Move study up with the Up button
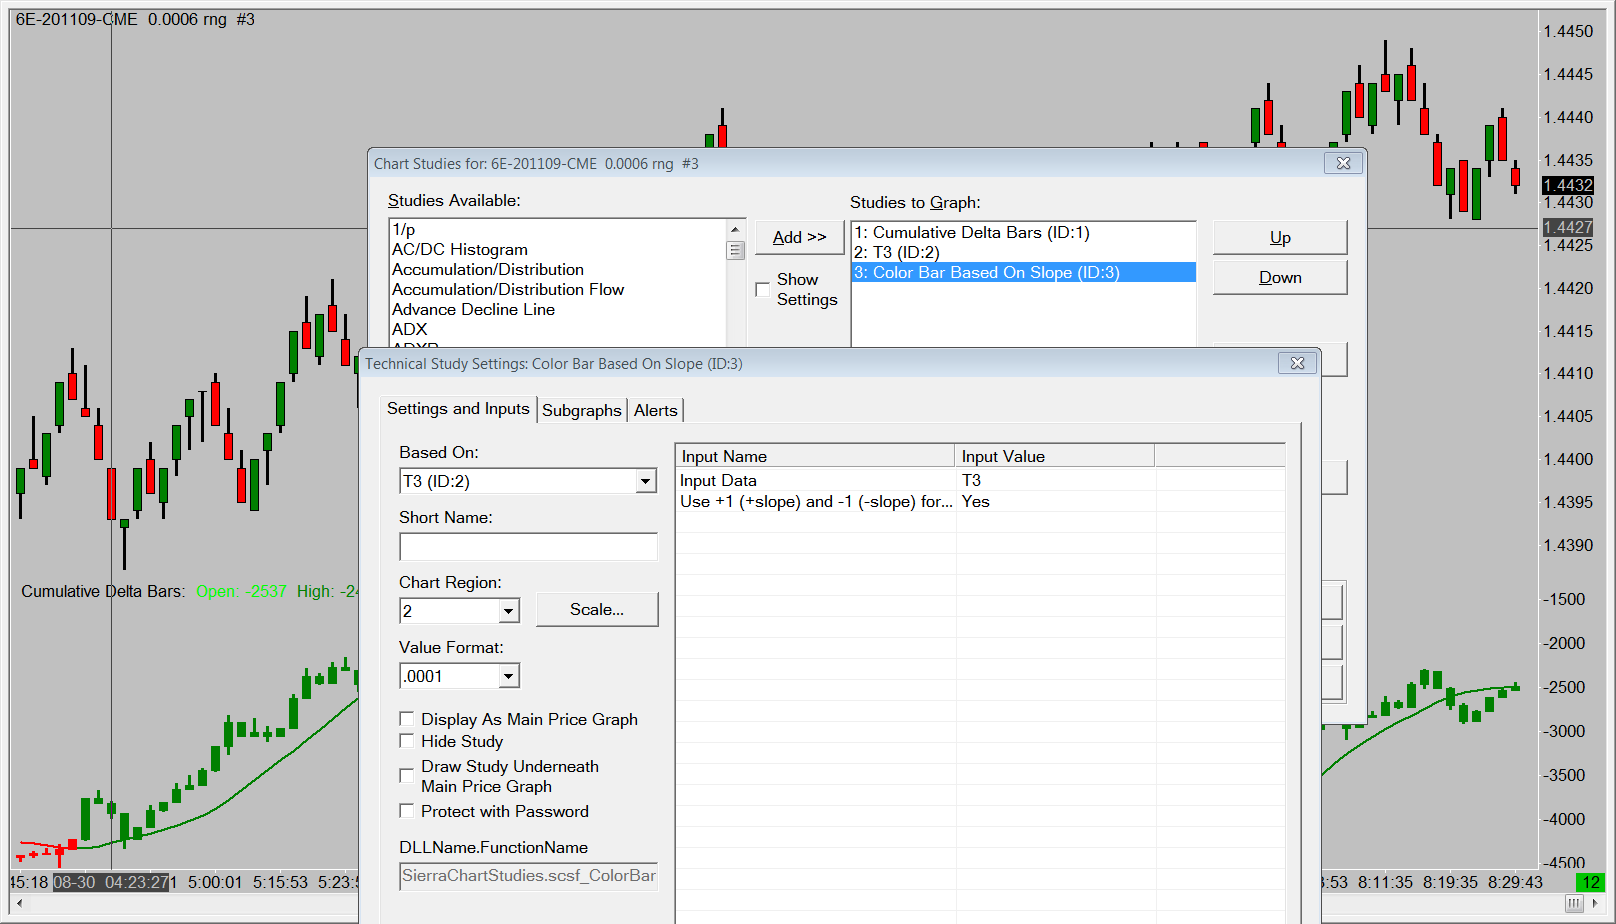This screenshot has height=924, width=1616. pos(1280,237)
